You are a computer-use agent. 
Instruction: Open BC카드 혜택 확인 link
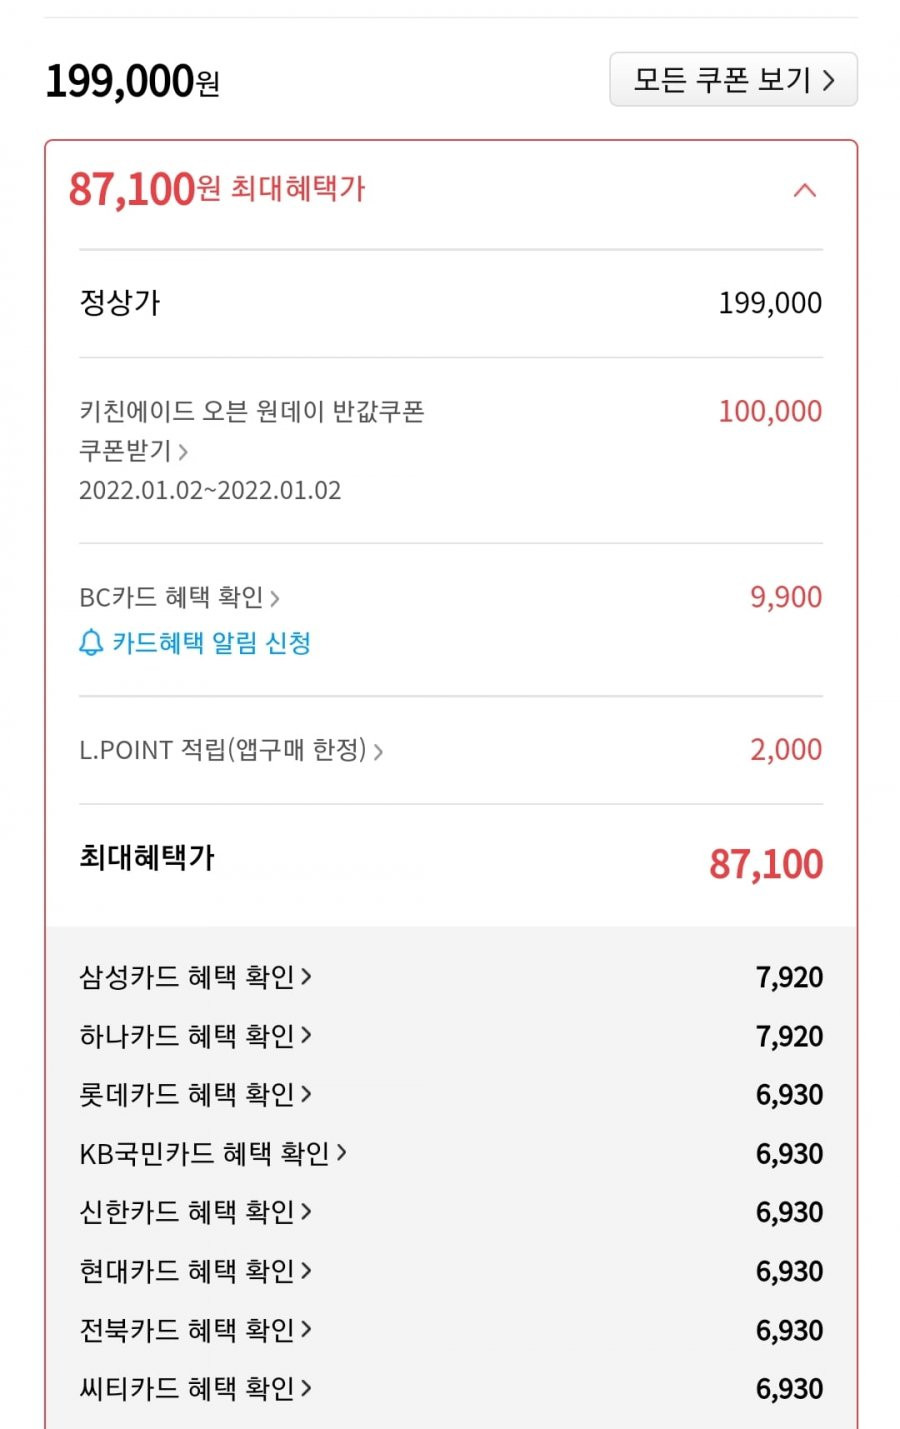click(179, 597)
